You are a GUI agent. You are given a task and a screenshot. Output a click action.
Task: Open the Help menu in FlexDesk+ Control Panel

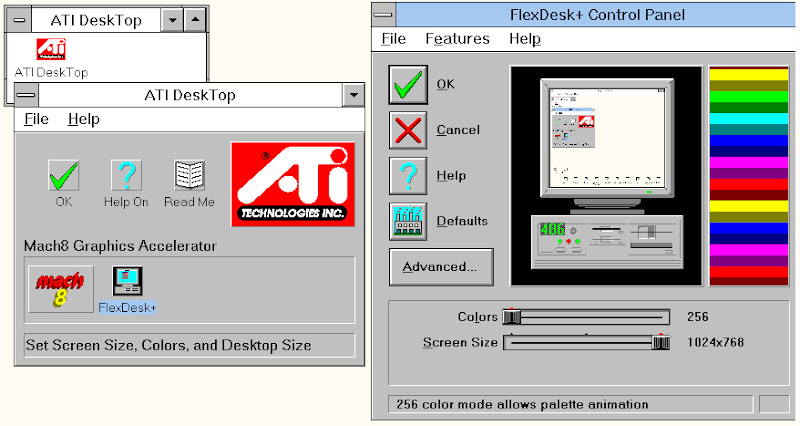[x=525, y=39]
